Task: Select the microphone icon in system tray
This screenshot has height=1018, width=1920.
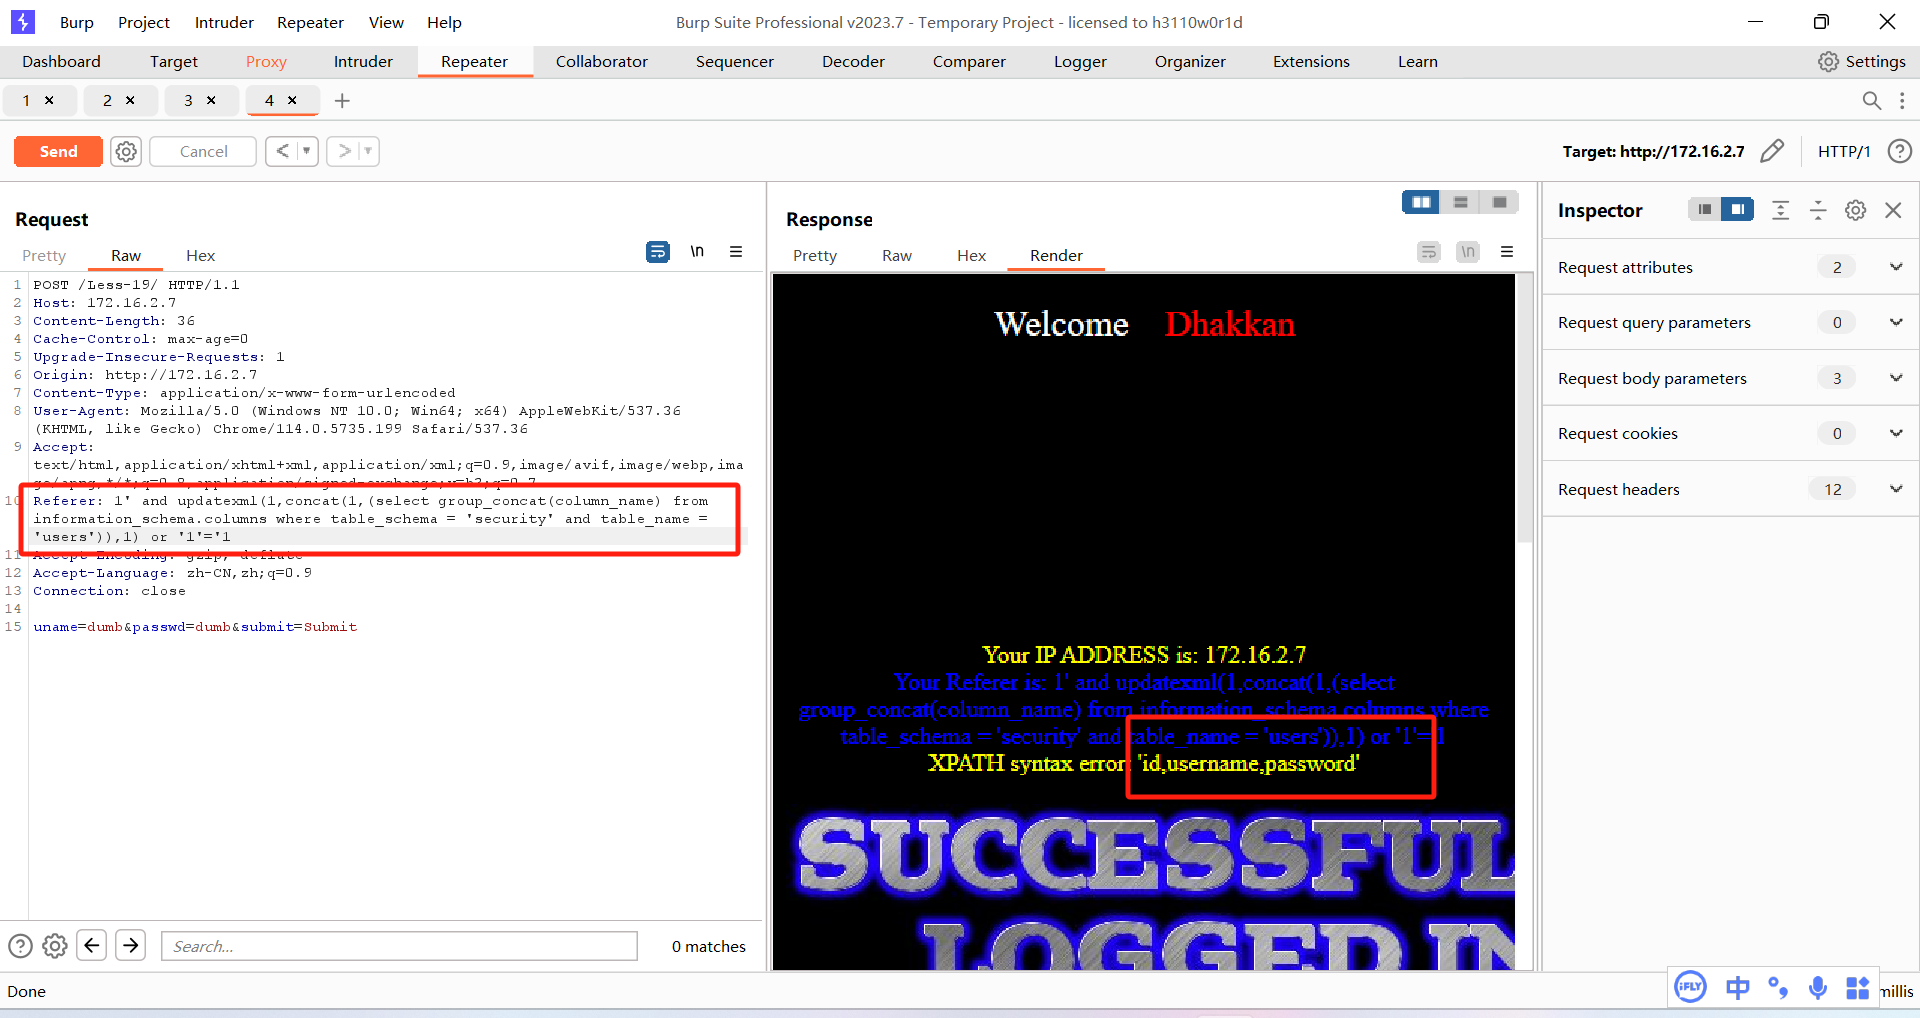Action: click(1818, 989)
